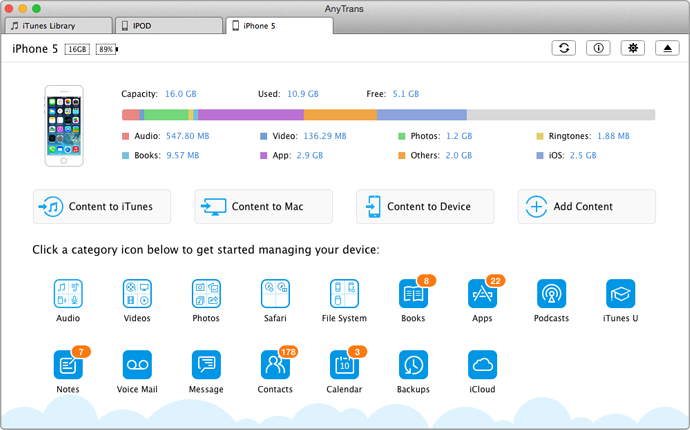Switch to the iTunes Library tab
Image resolution: width=690 pixels, height=430 pixels.
(x=58, y=26)
